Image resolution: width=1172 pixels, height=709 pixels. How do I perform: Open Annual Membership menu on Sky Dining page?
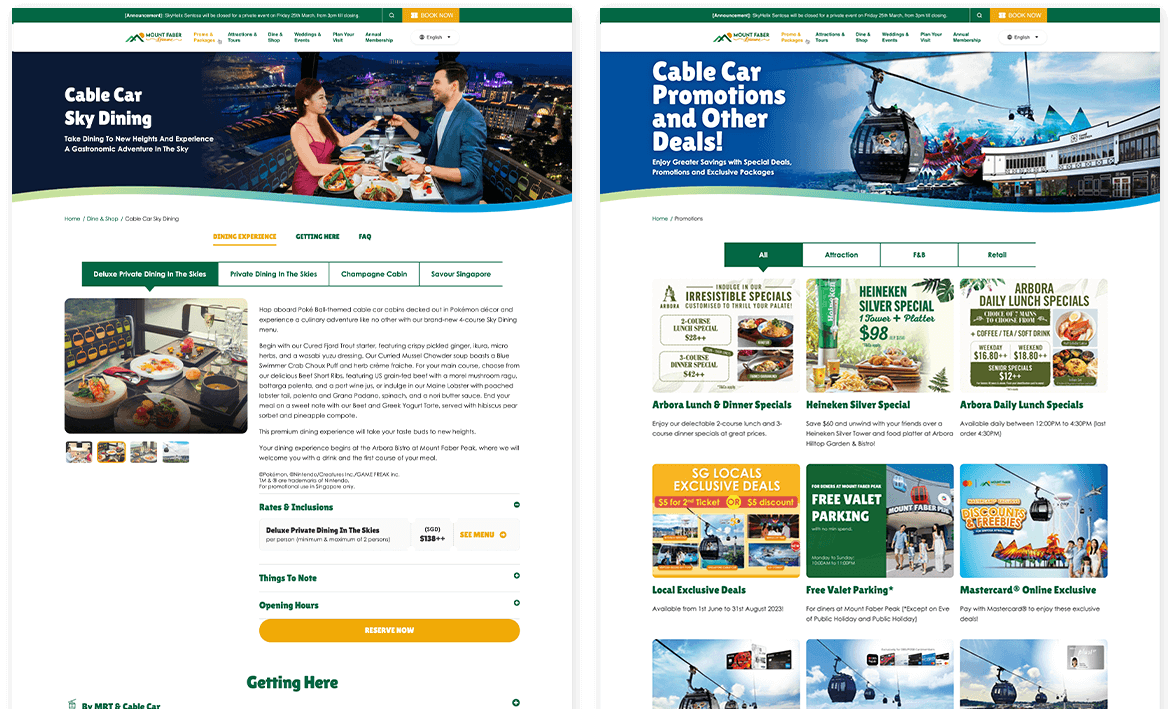[379, 37]
